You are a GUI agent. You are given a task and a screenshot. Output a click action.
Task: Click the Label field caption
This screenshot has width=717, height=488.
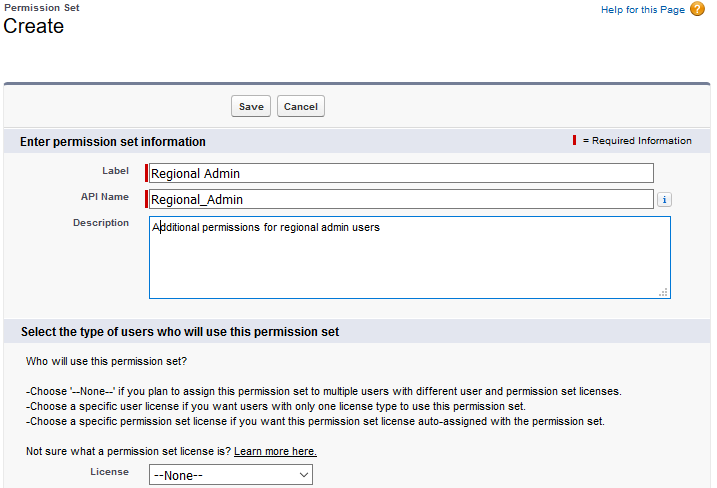[x=115, y=171]
